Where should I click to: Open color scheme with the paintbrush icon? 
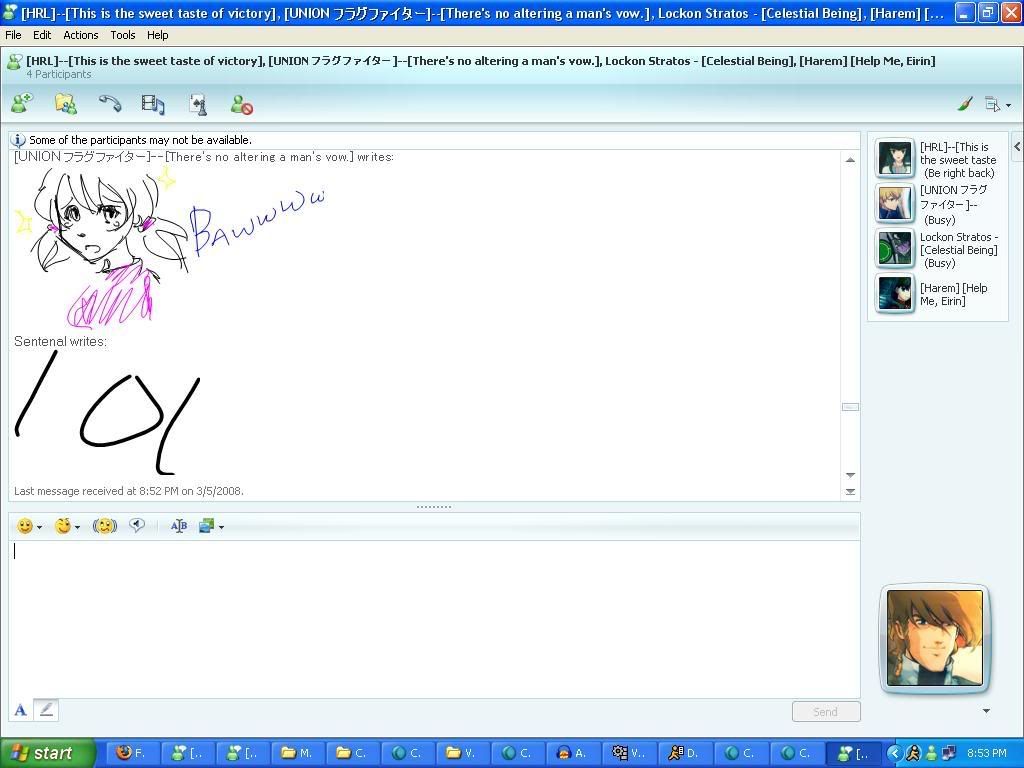pos(965,104)
